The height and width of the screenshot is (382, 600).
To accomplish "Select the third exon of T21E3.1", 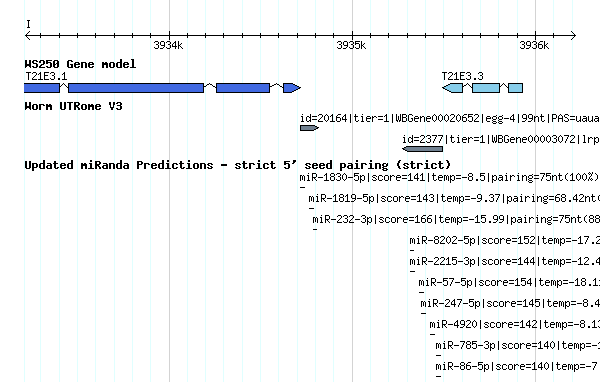I will (x=243, y=88).
